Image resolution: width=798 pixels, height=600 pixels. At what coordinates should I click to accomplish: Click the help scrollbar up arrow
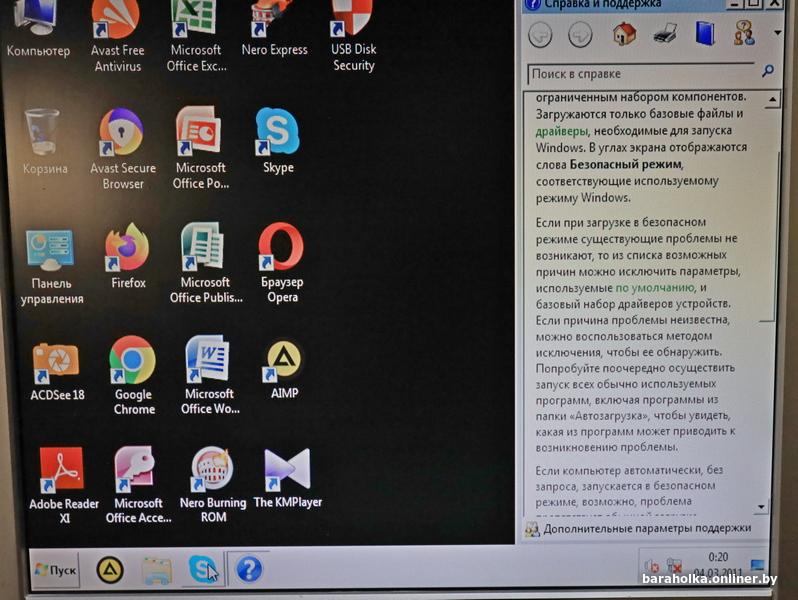pos(772,99)
